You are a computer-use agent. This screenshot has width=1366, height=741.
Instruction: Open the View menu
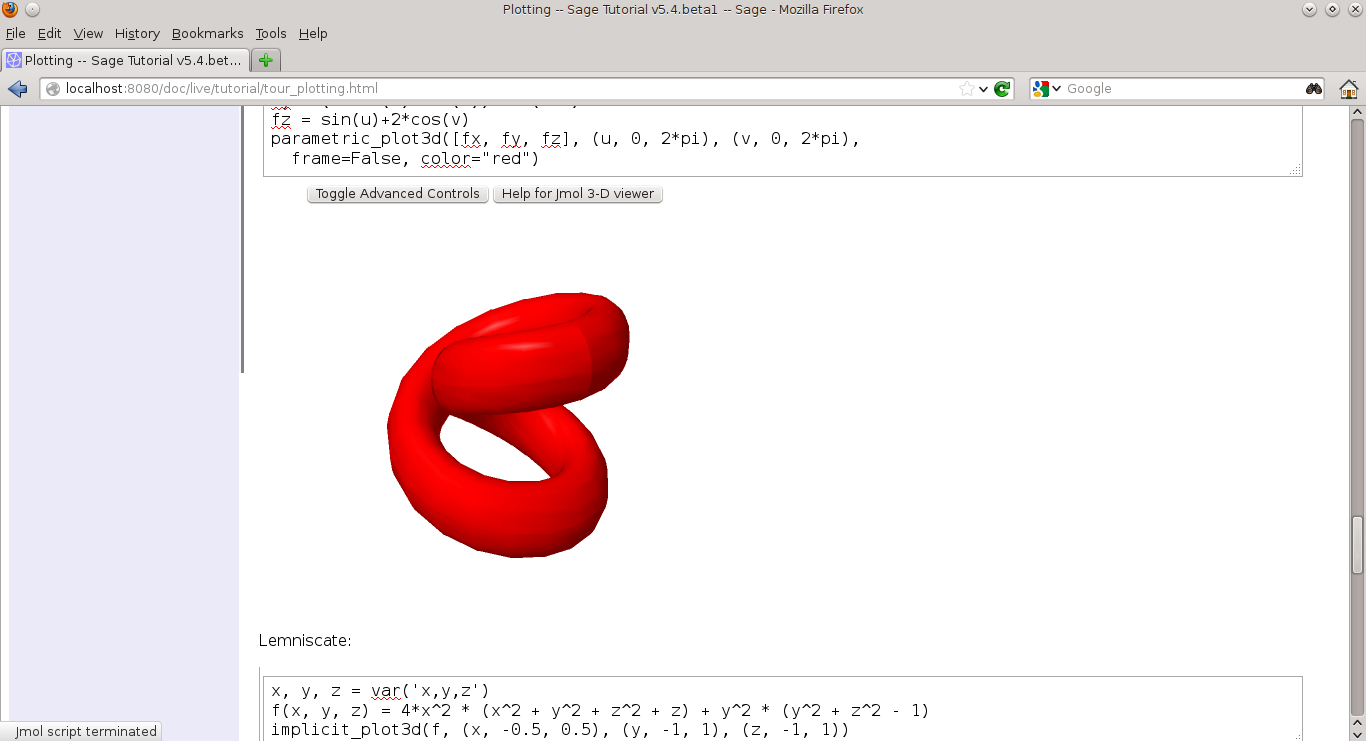click(88, 33)
